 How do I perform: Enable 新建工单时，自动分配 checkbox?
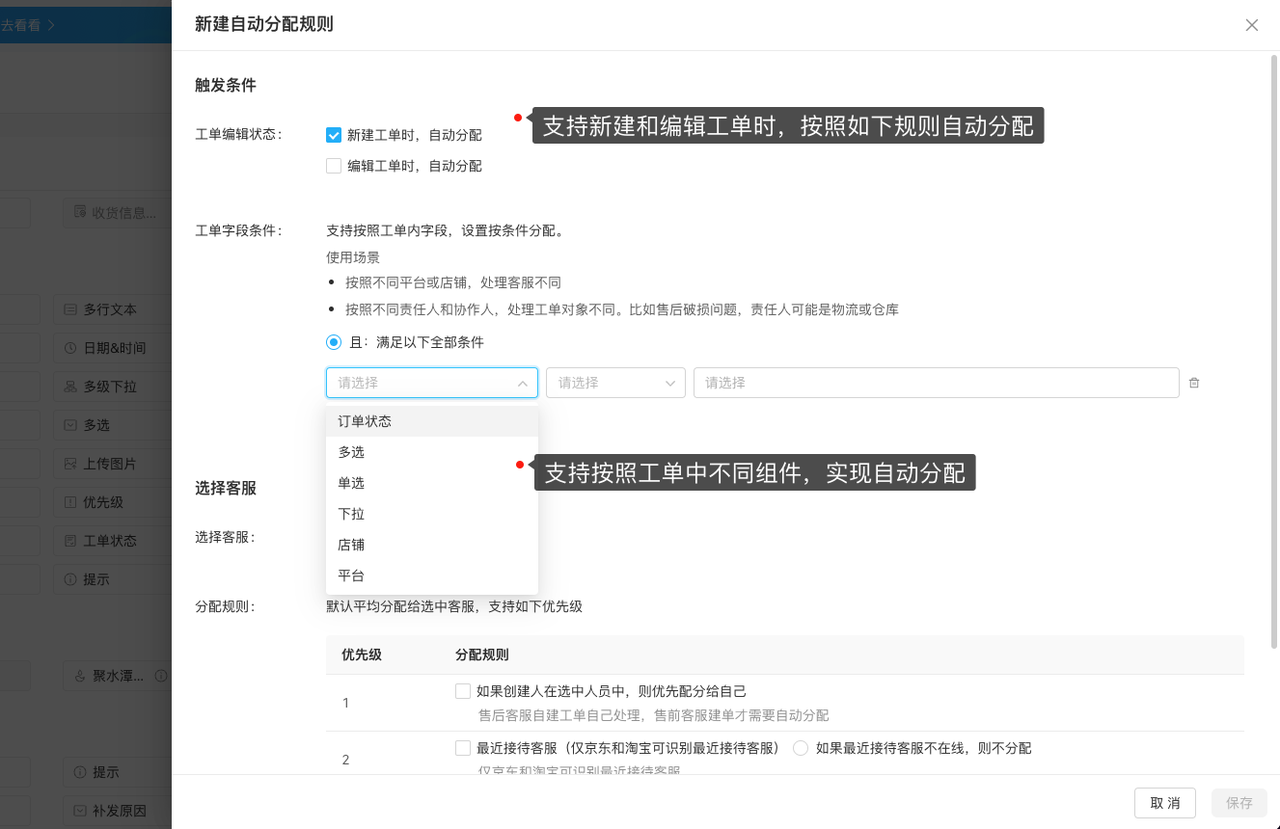pyautogui.click(x=334, y=135)
